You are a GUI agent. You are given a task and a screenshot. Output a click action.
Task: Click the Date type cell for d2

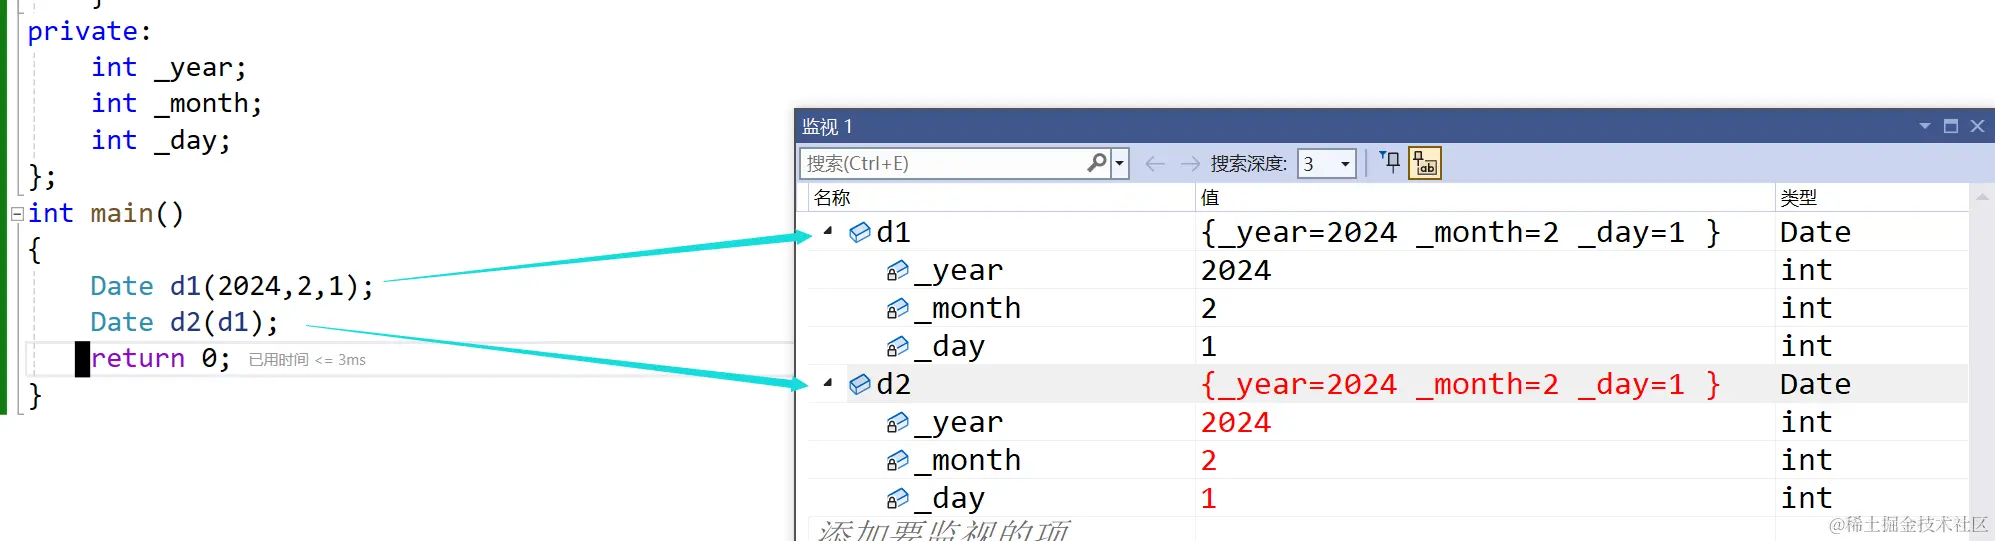[x=1815, y=384]
